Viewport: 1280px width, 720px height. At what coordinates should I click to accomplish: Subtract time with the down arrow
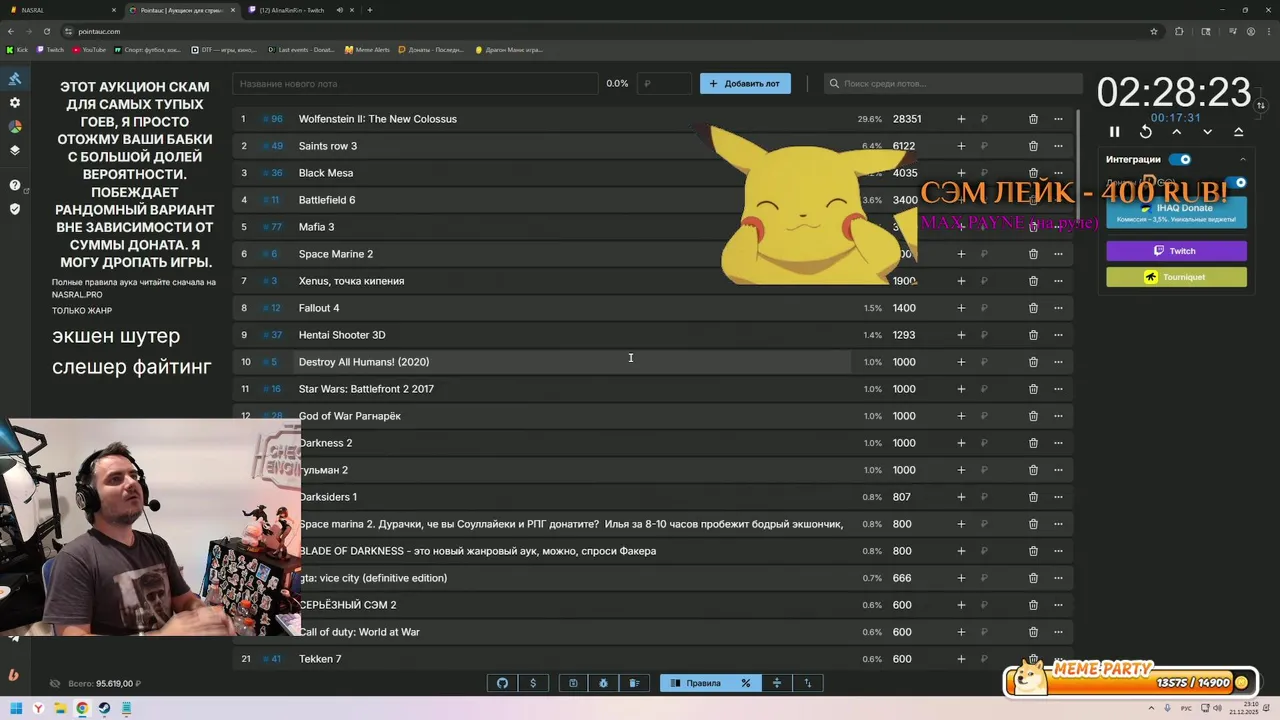pos(1207,132)
